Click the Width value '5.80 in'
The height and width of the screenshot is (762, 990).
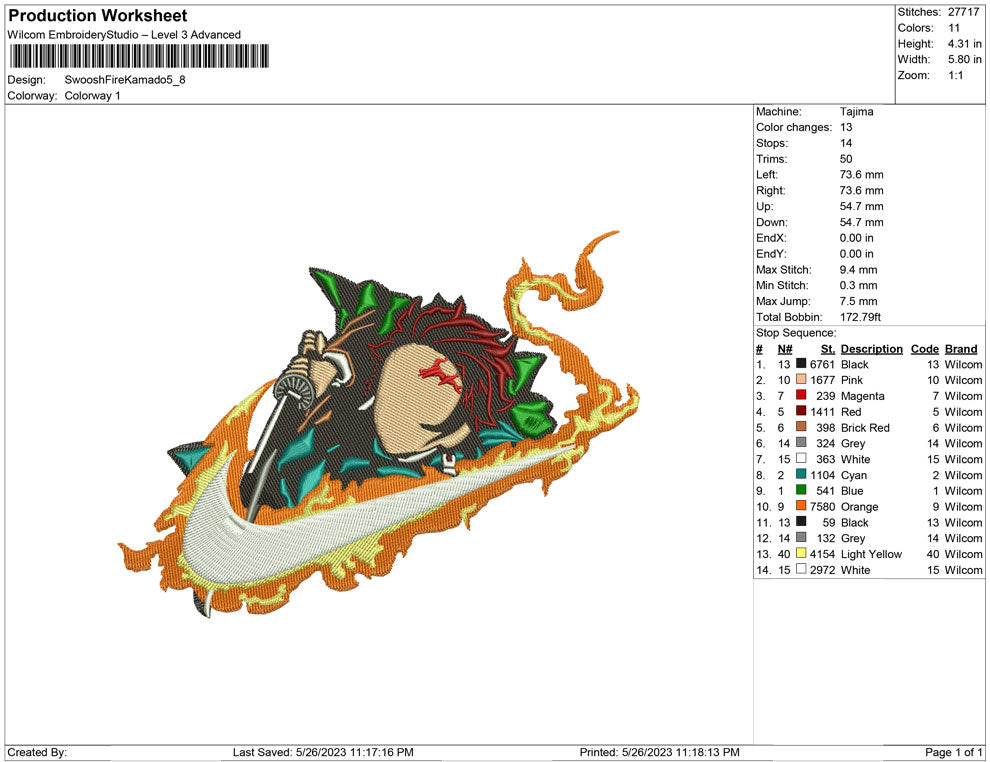pos(964,59)
